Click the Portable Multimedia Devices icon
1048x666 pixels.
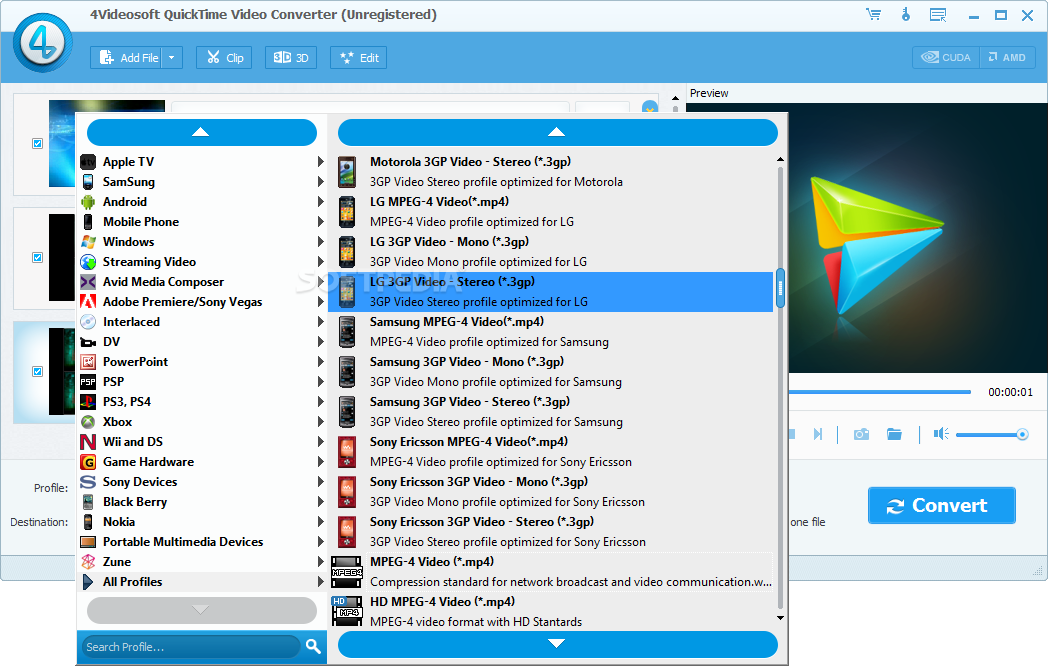(x=88, y=542)
